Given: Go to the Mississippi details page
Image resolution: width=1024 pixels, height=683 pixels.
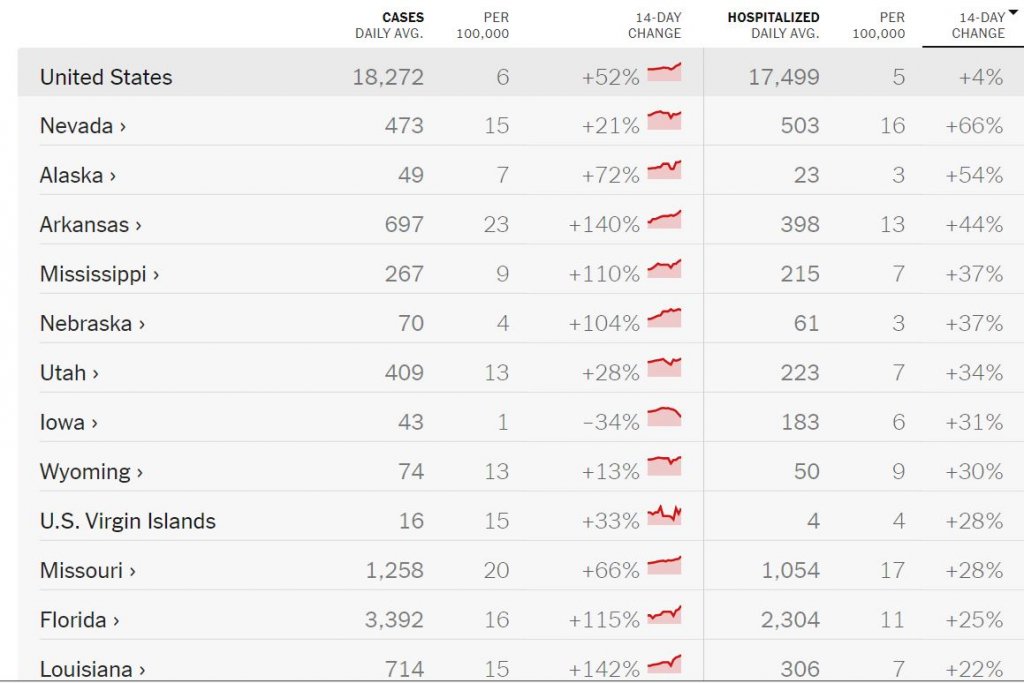Looking at the screenshot, I should pos(99,274).
